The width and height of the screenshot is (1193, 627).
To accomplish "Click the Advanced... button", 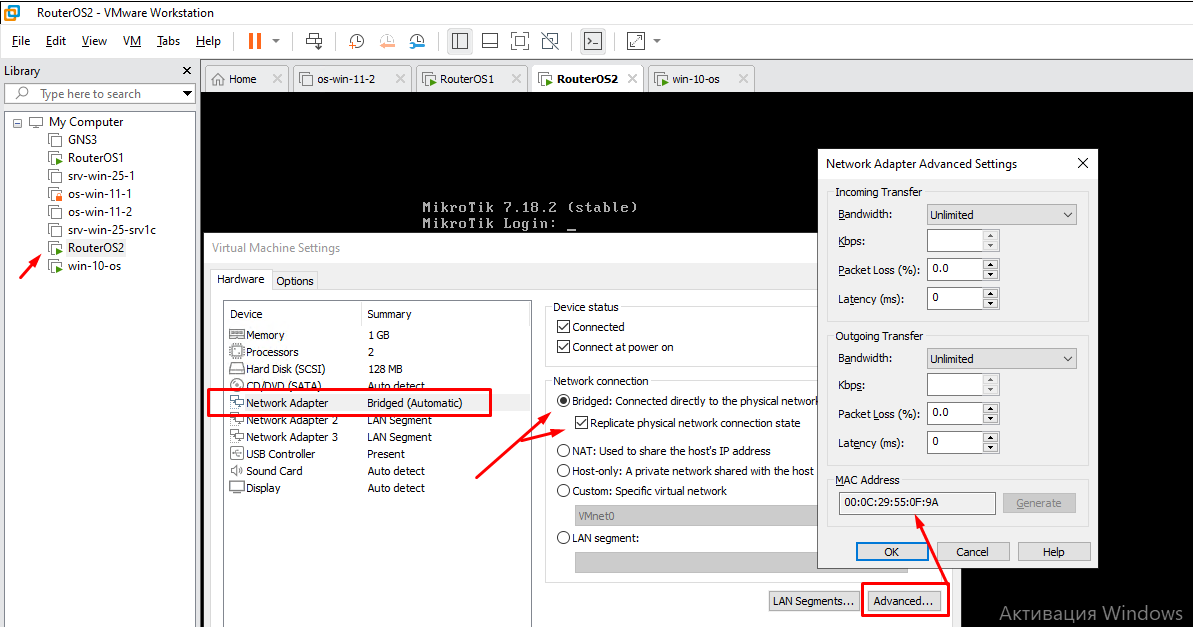I will (903, 601).
